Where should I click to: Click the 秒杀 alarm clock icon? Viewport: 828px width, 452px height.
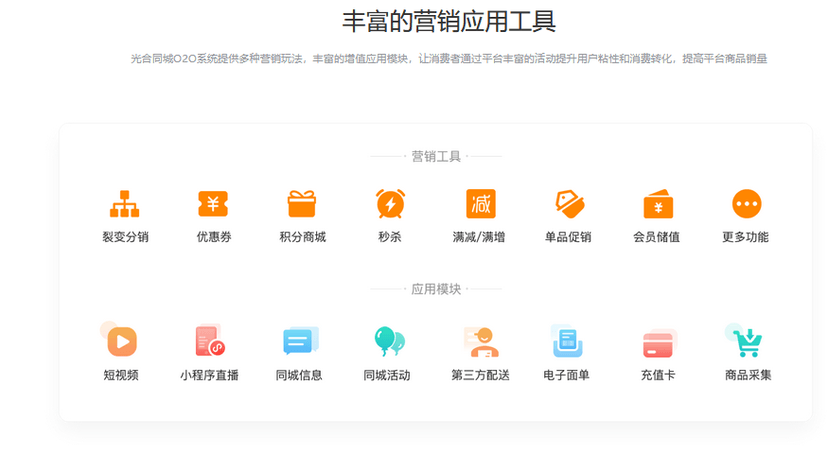[391, 204]
